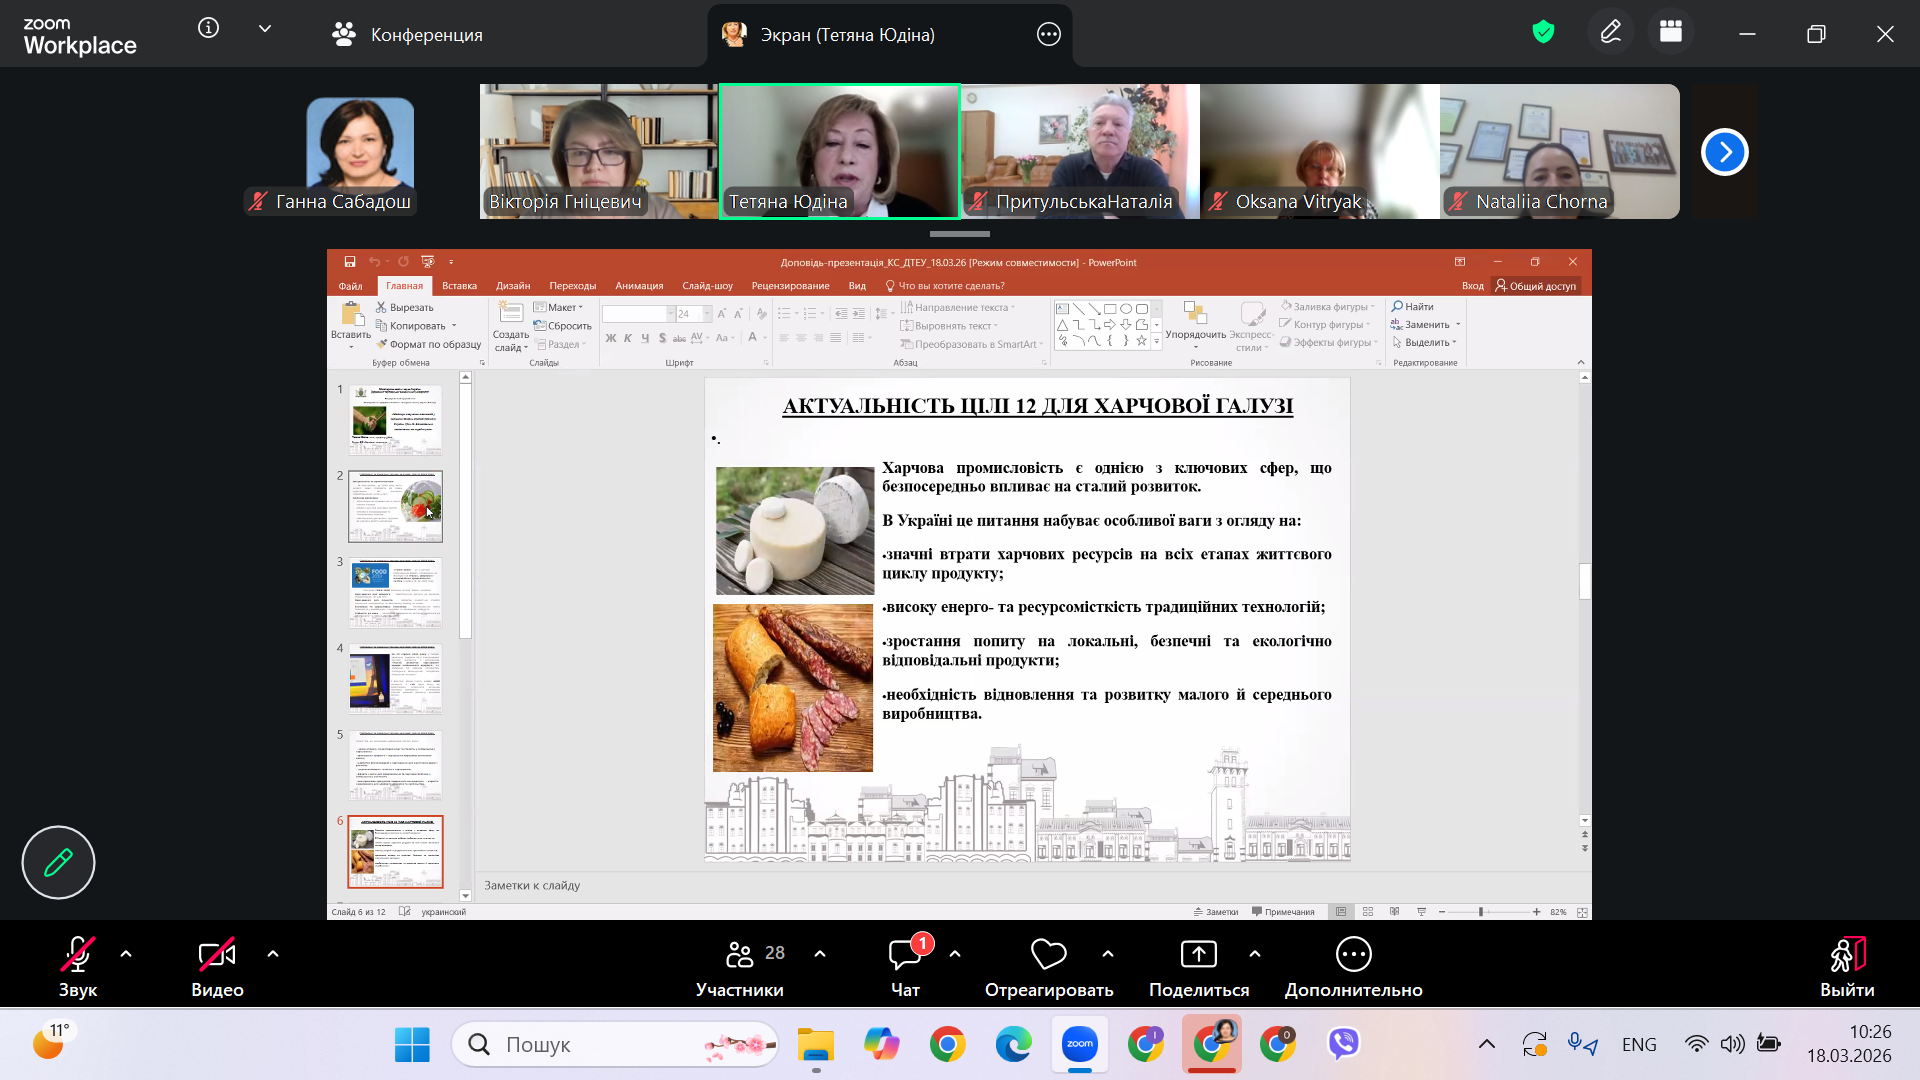This screenshot has width=1920, height=1080.
Task: Expand video options arrow next to Видео
Action: [273, 954]
